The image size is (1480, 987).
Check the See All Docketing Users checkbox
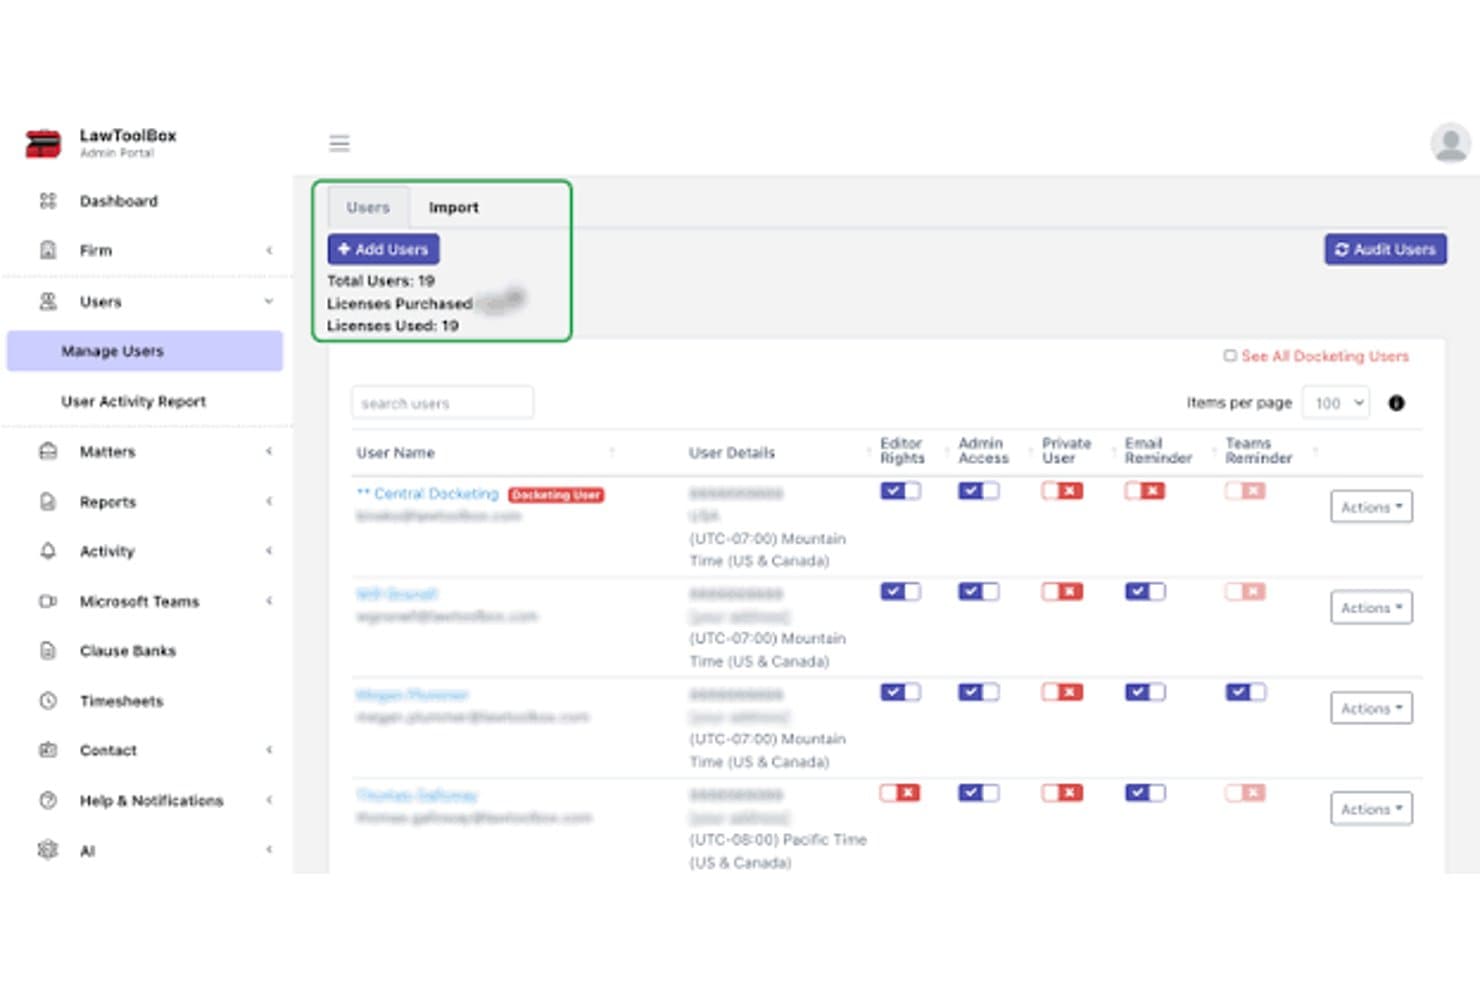[1230, 356]
